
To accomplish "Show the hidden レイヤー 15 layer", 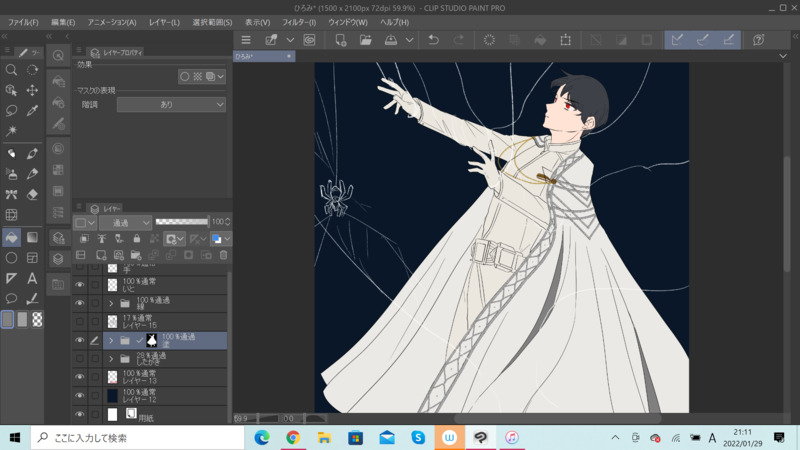I will (80, 322).
